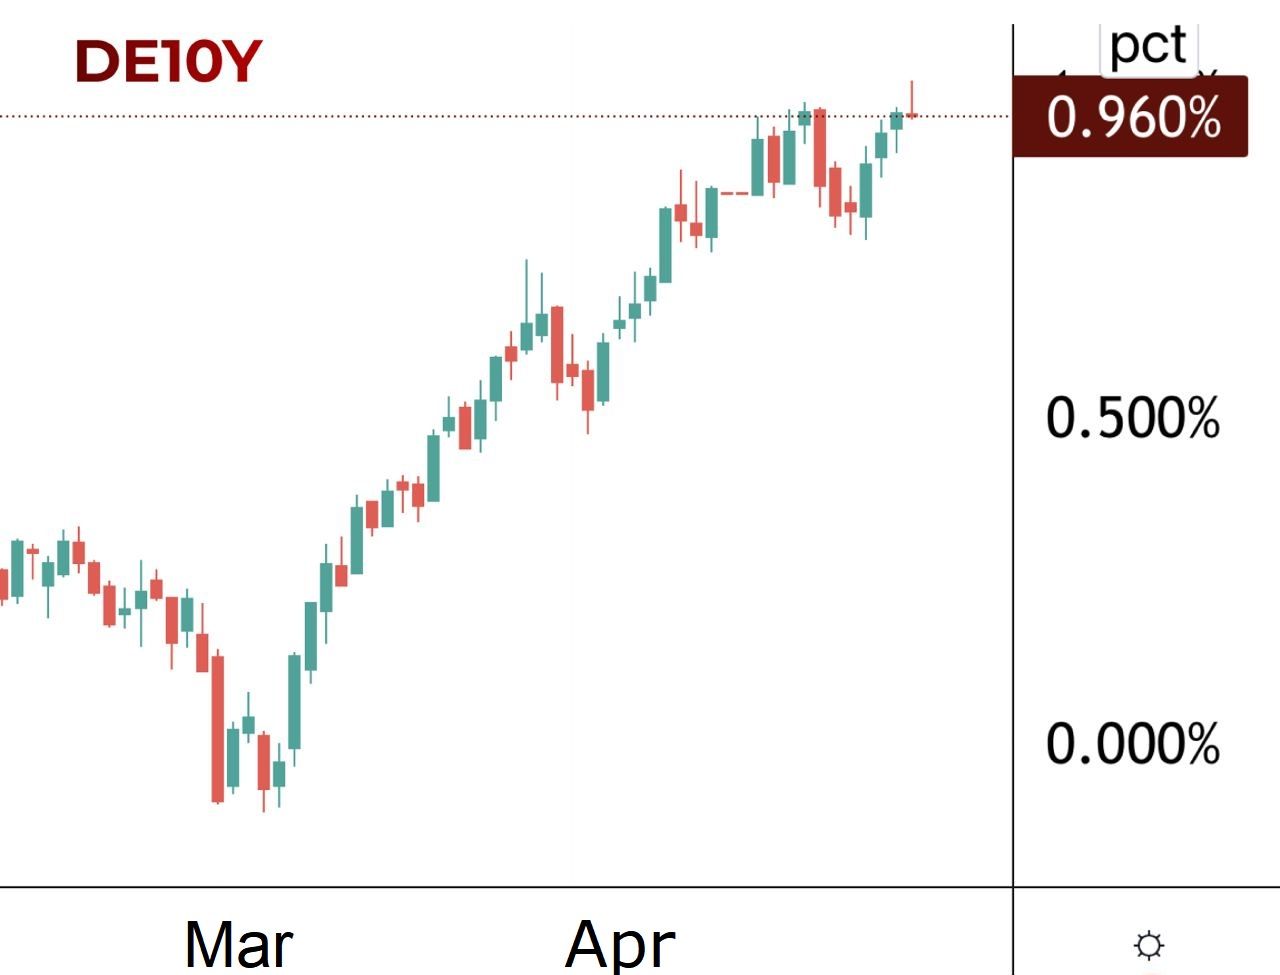Click the partial red candle at left edge
The width and height of the screenshot is (1280, 975).
[4, 584]
